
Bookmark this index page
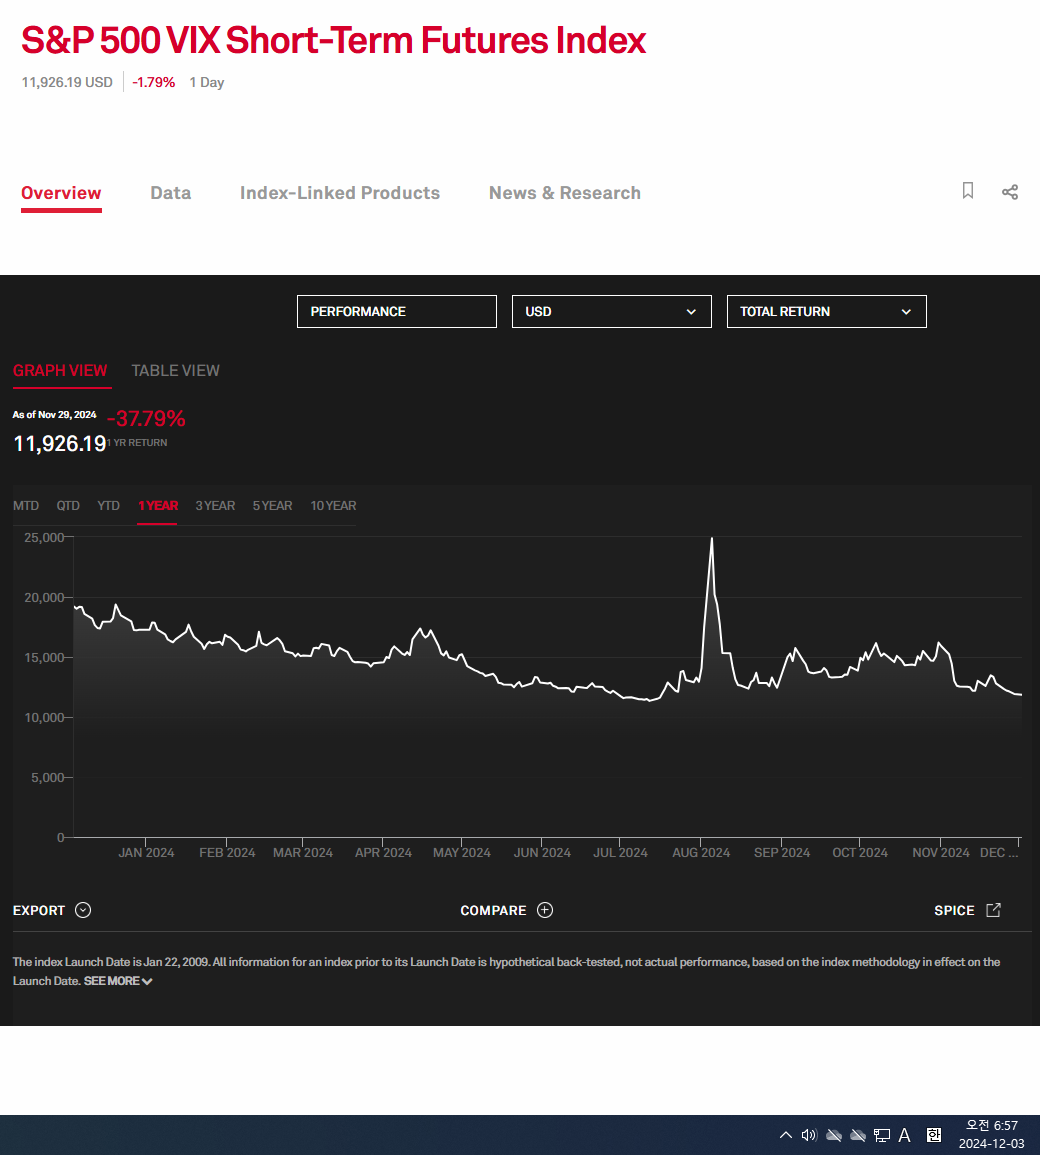(968, 191)
